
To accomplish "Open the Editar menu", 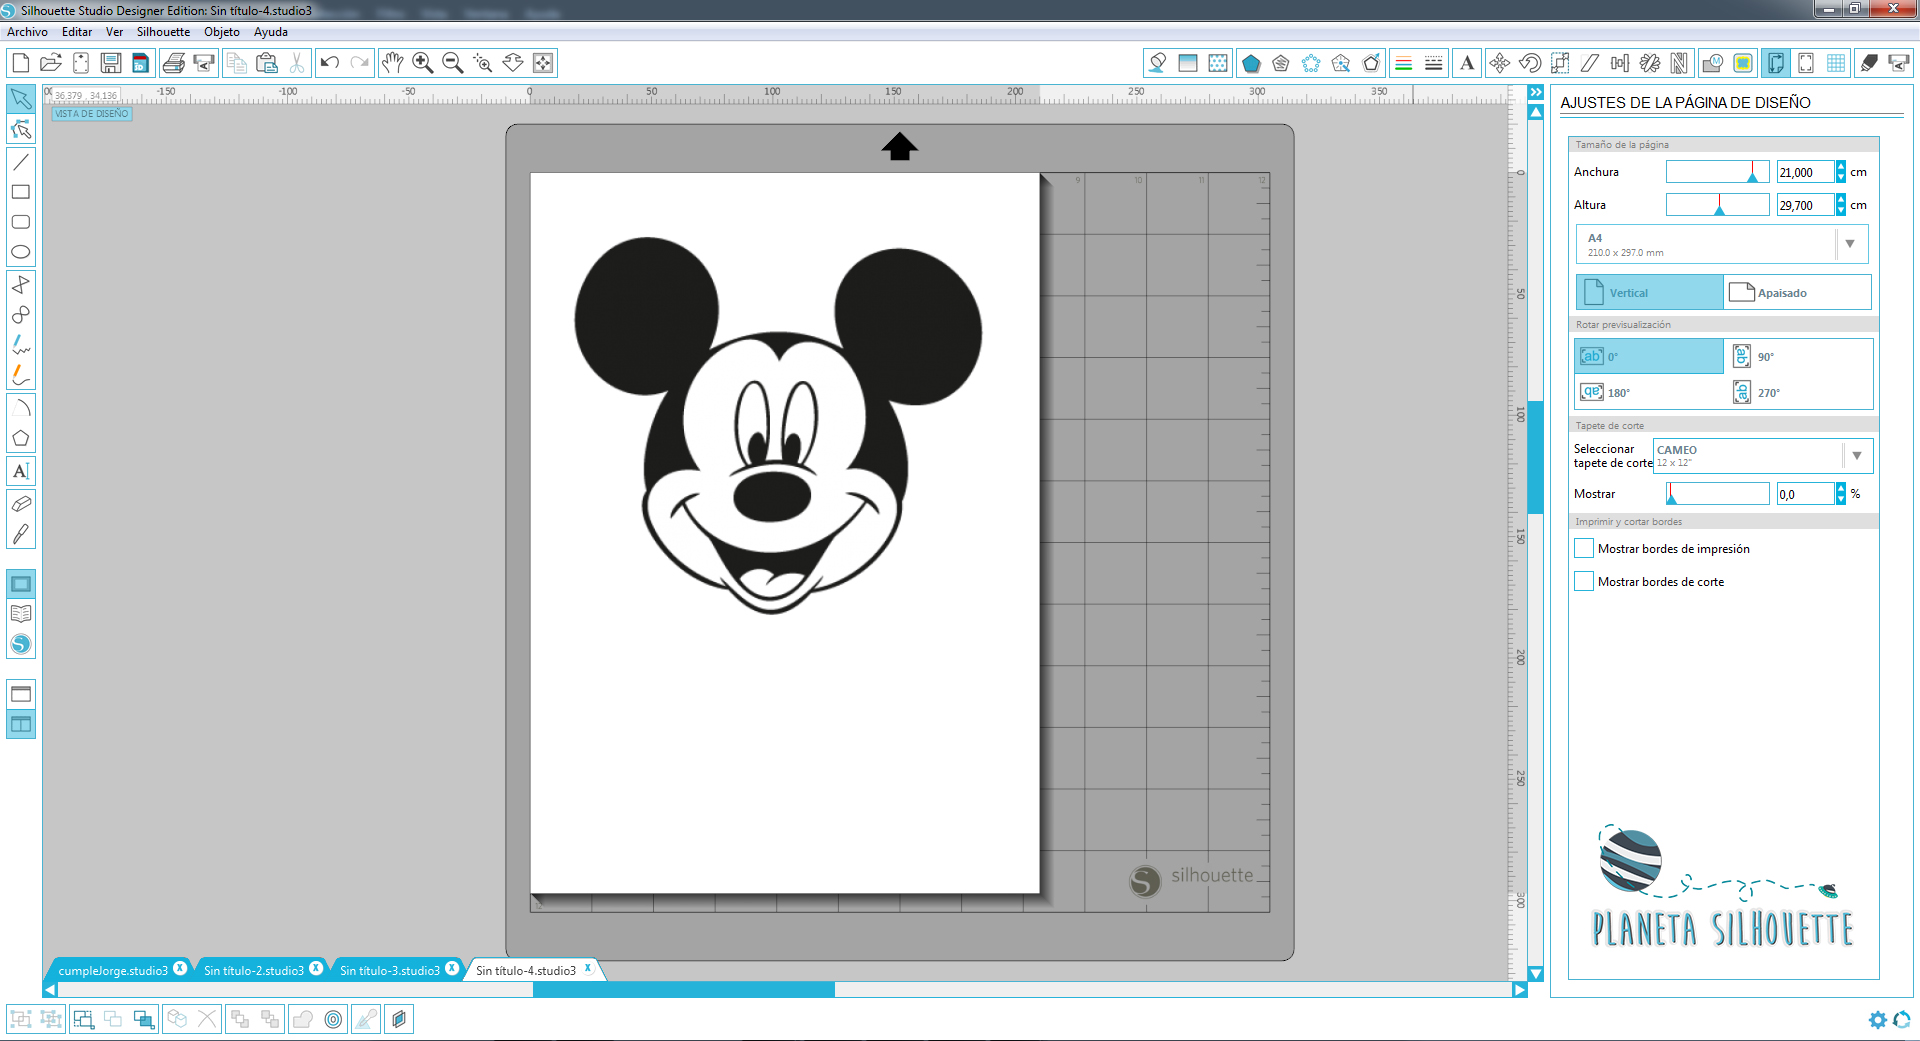I will (x=77, y=32).
